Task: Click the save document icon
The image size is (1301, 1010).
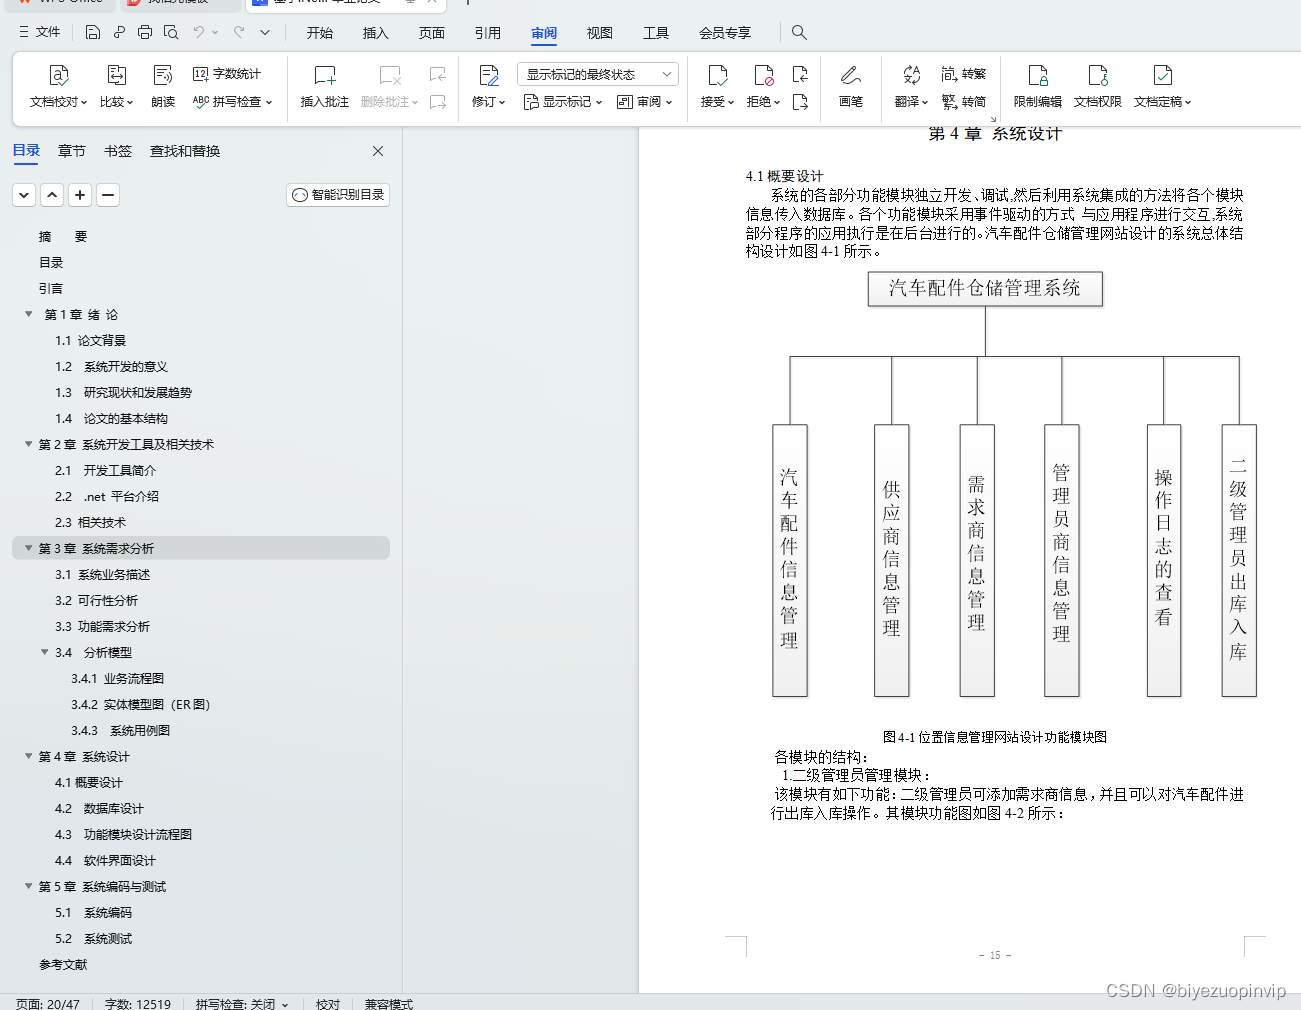Action: coord(93,32)
